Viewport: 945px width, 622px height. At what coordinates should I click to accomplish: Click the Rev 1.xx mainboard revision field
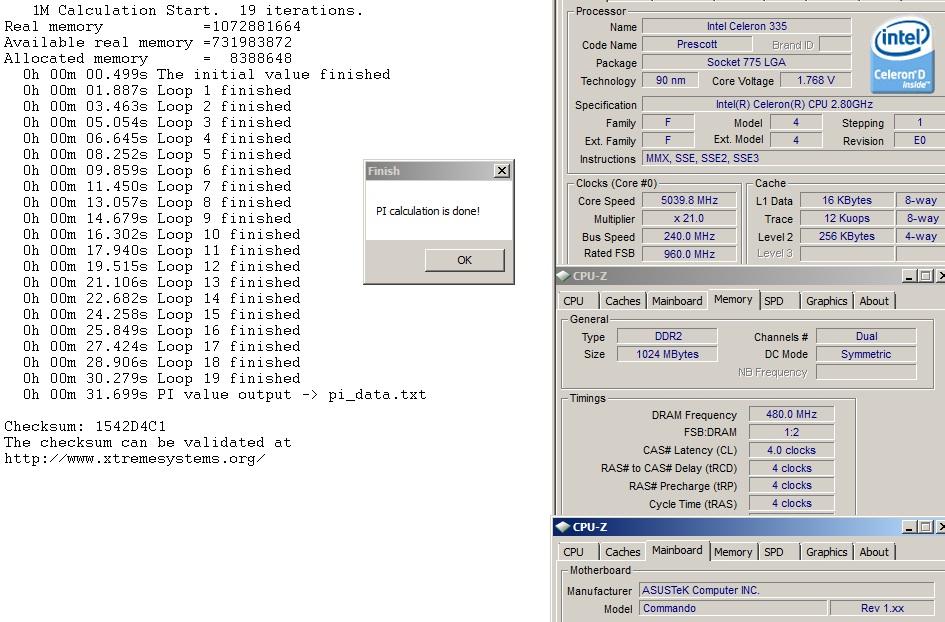tap(882, 608)
